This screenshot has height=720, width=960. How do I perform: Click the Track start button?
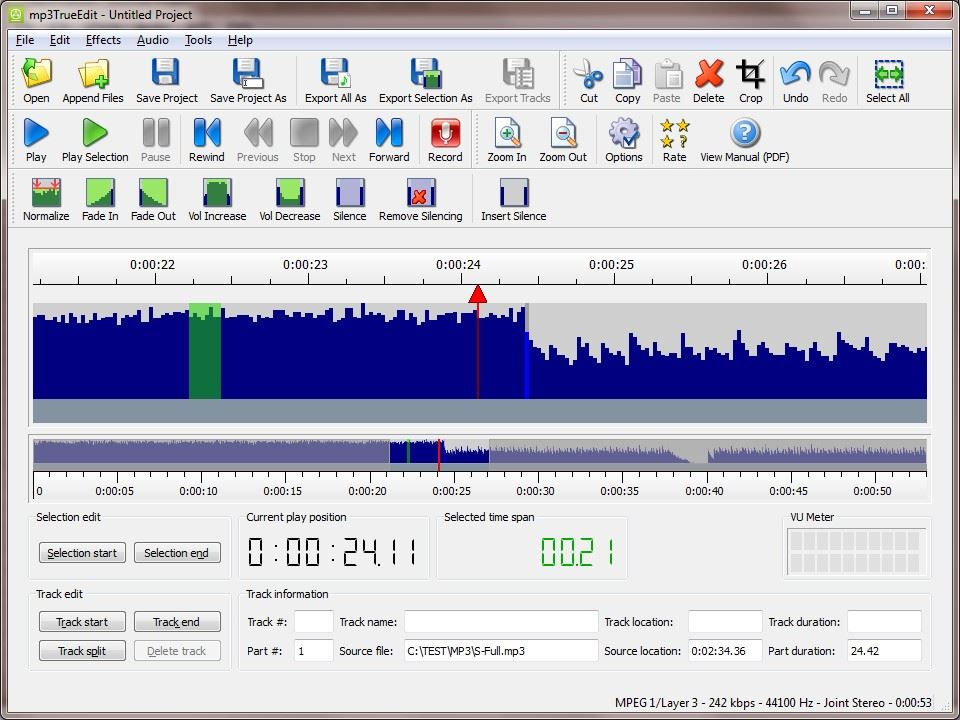[x=82, y=622]
